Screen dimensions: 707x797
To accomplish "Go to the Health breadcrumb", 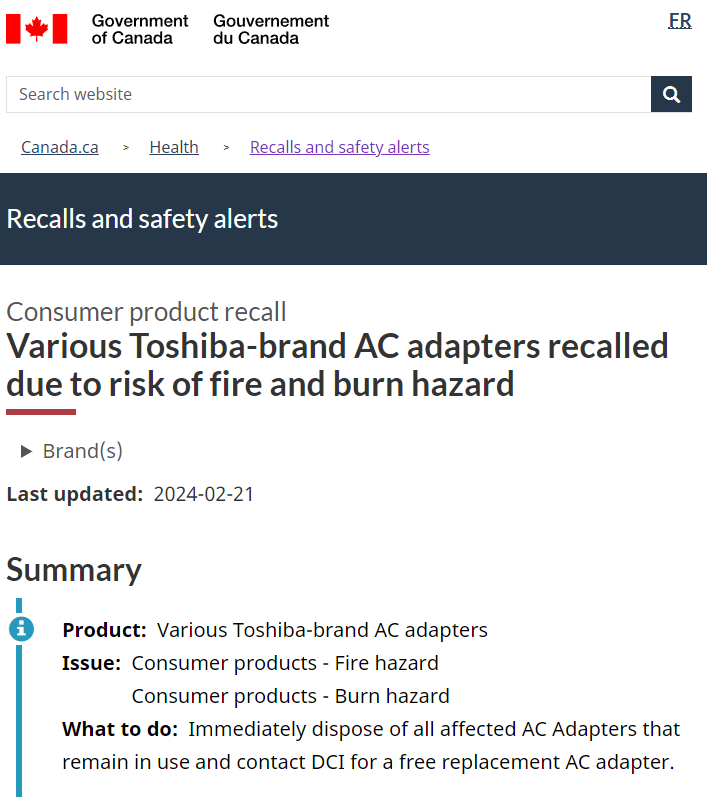I will coord(174,147).
